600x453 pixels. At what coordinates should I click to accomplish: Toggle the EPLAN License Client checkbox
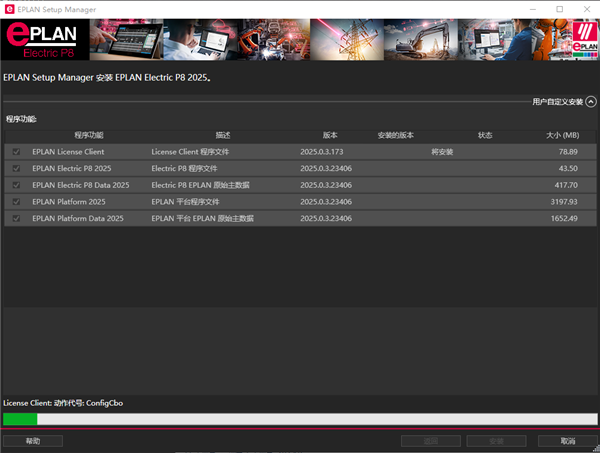(15, 152)
